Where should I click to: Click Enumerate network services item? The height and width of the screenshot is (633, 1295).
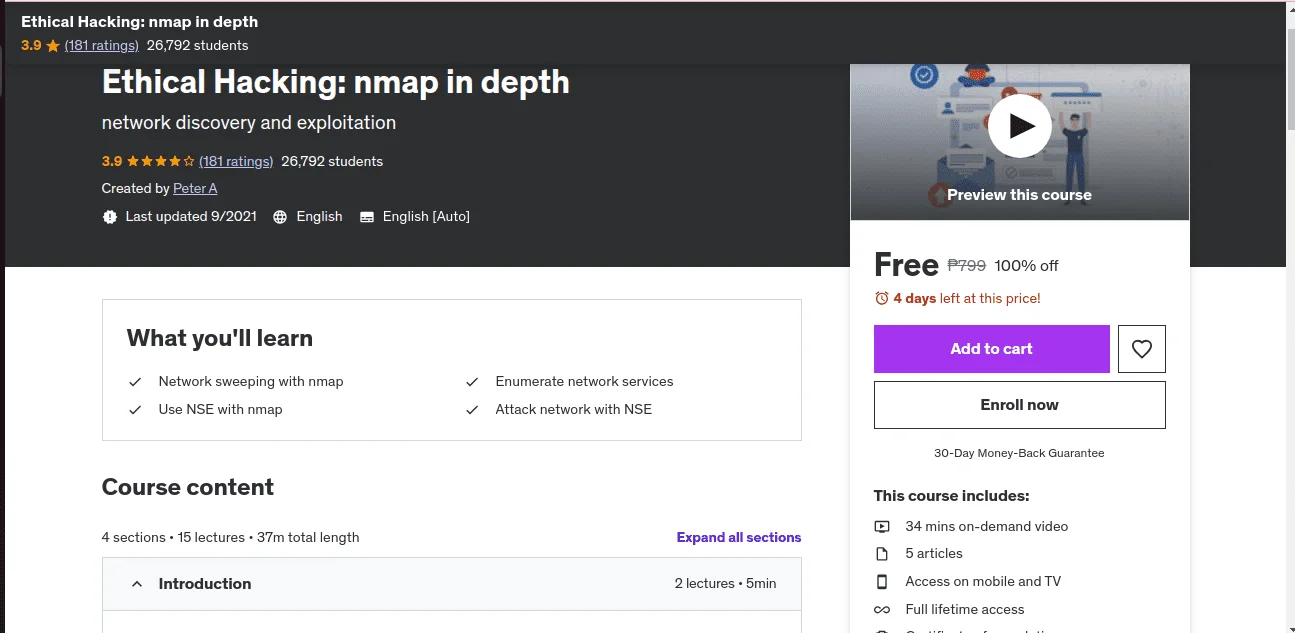(x=584, y=381)
